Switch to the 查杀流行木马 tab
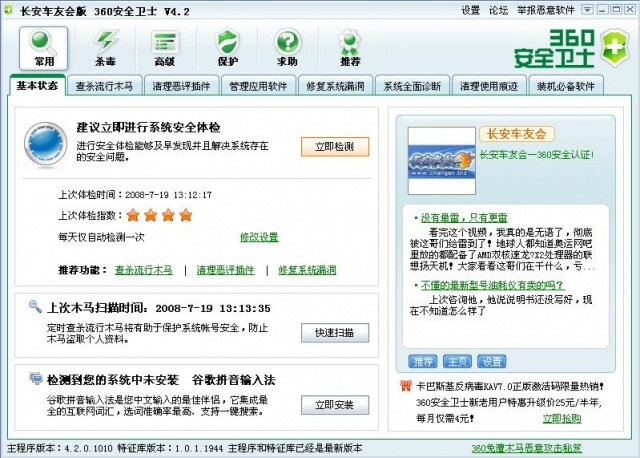Viewport: 640px width, 458px height. tap(104, 86)
